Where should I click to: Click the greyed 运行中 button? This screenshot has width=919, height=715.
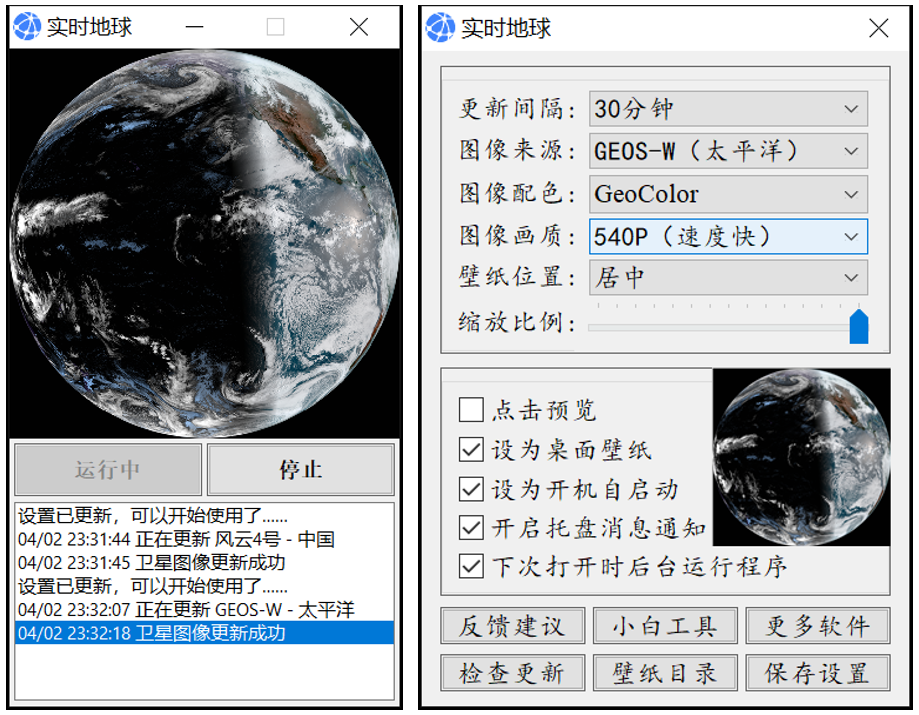[108, 469]
